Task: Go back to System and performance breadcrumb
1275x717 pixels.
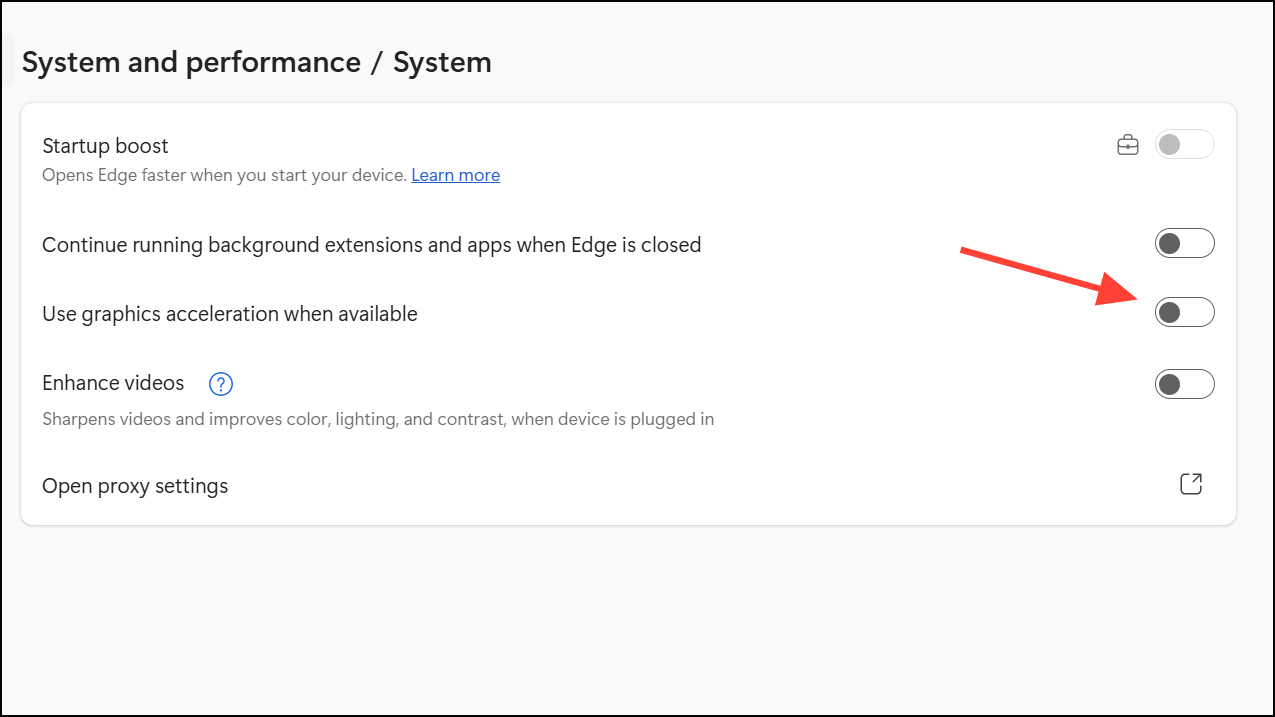Action: click(x=191, y=62)
